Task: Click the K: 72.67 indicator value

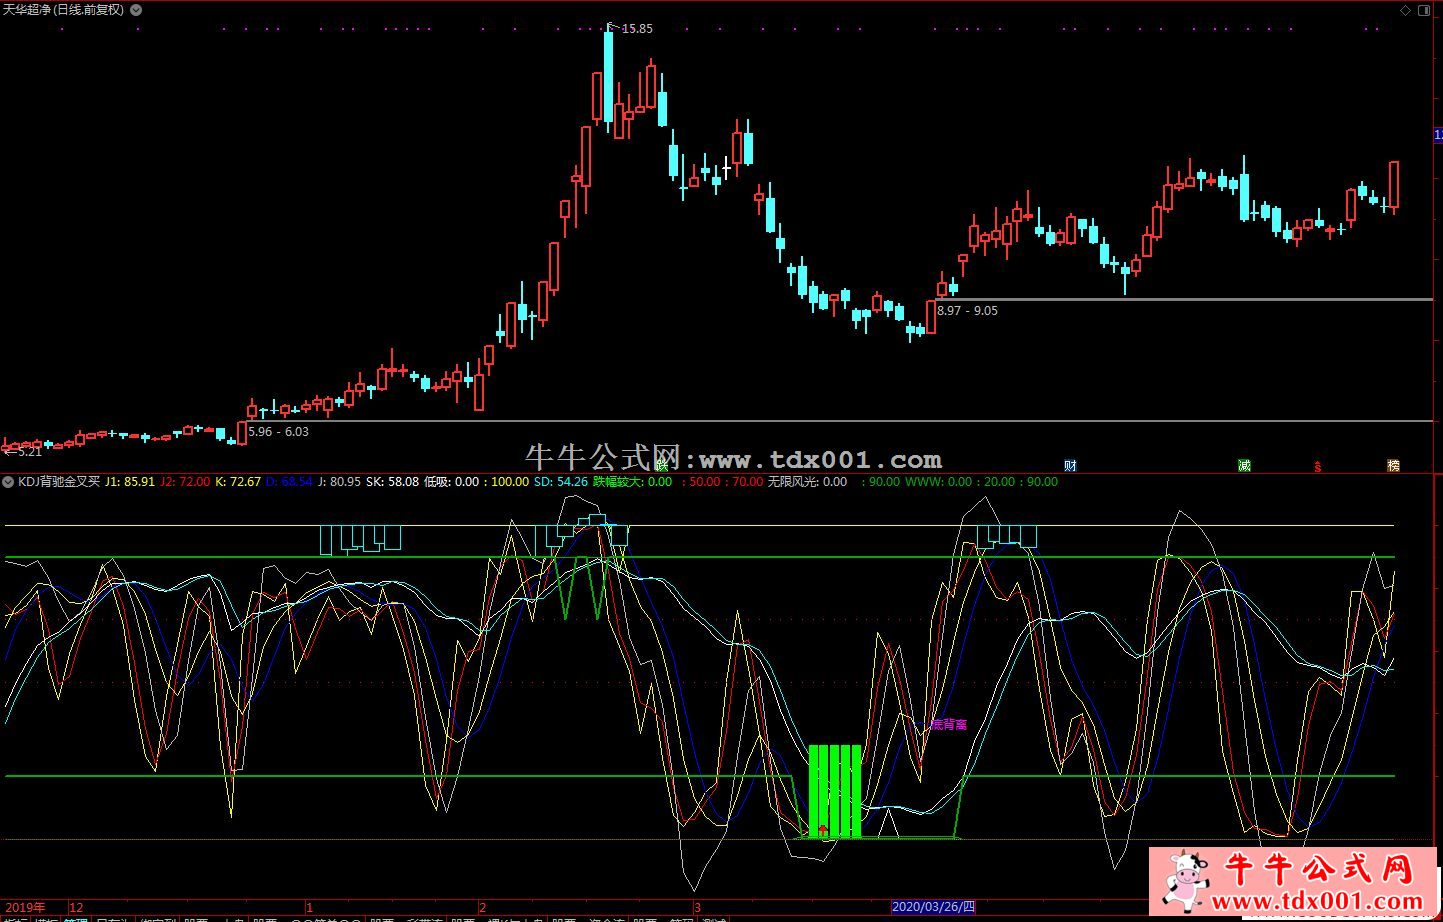Action: click(238, 482)
